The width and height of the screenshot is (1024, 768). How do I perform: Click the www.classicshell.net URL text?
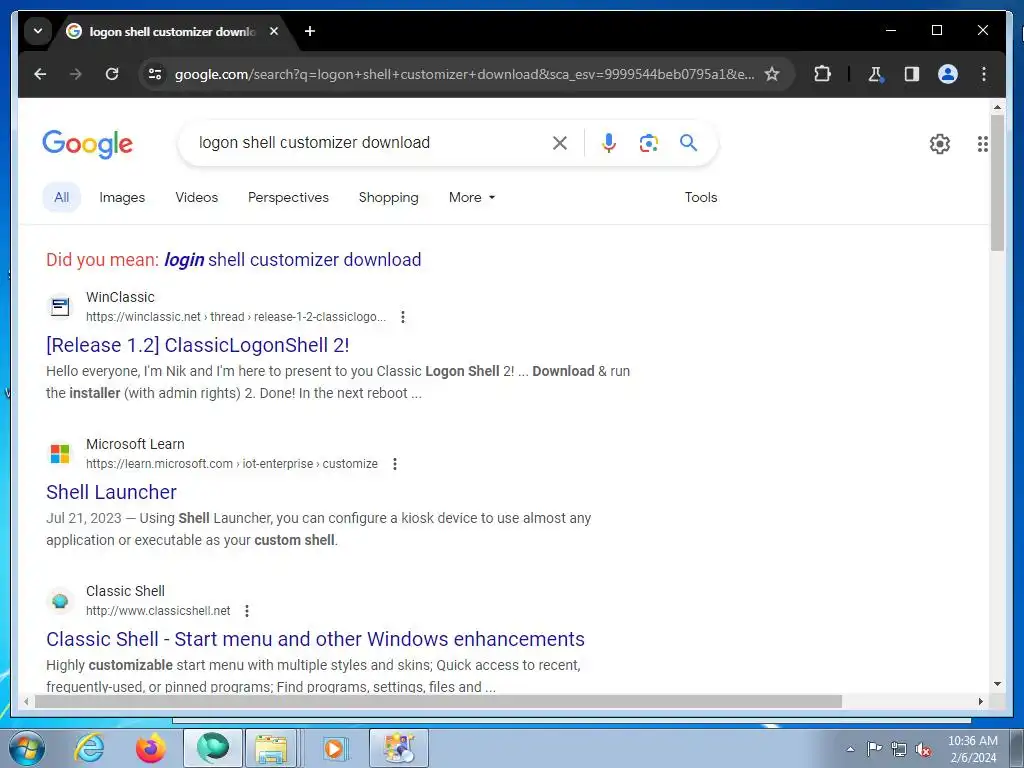(x=158, y=611)
